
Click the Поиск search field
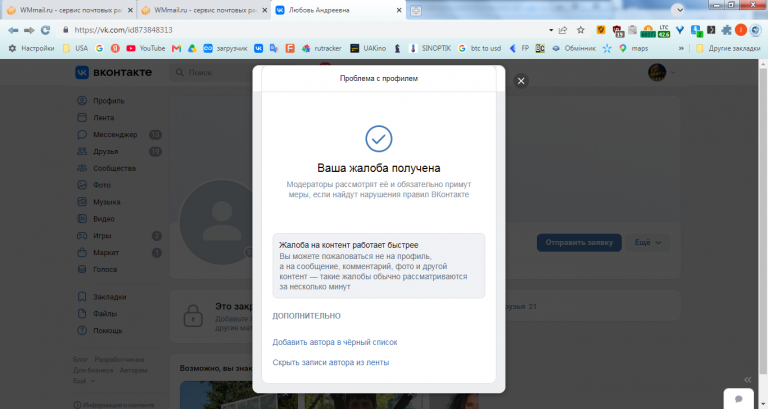click(212, 72)
